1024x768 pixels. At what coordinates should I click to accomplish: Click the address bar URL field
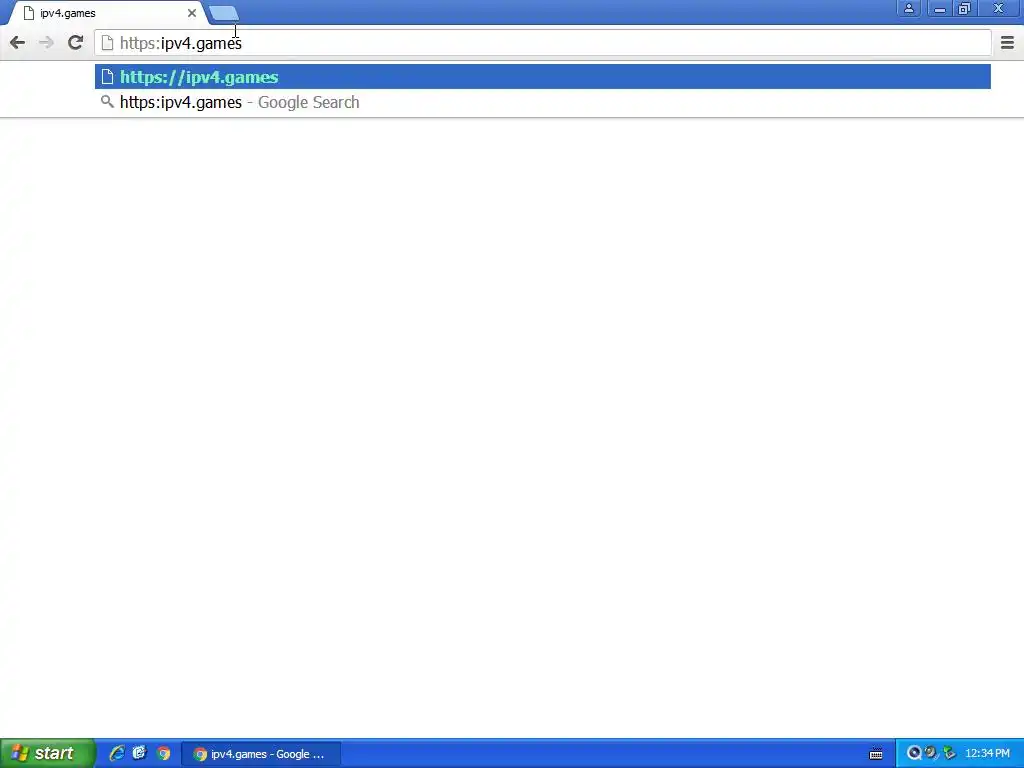pos(543,43)
